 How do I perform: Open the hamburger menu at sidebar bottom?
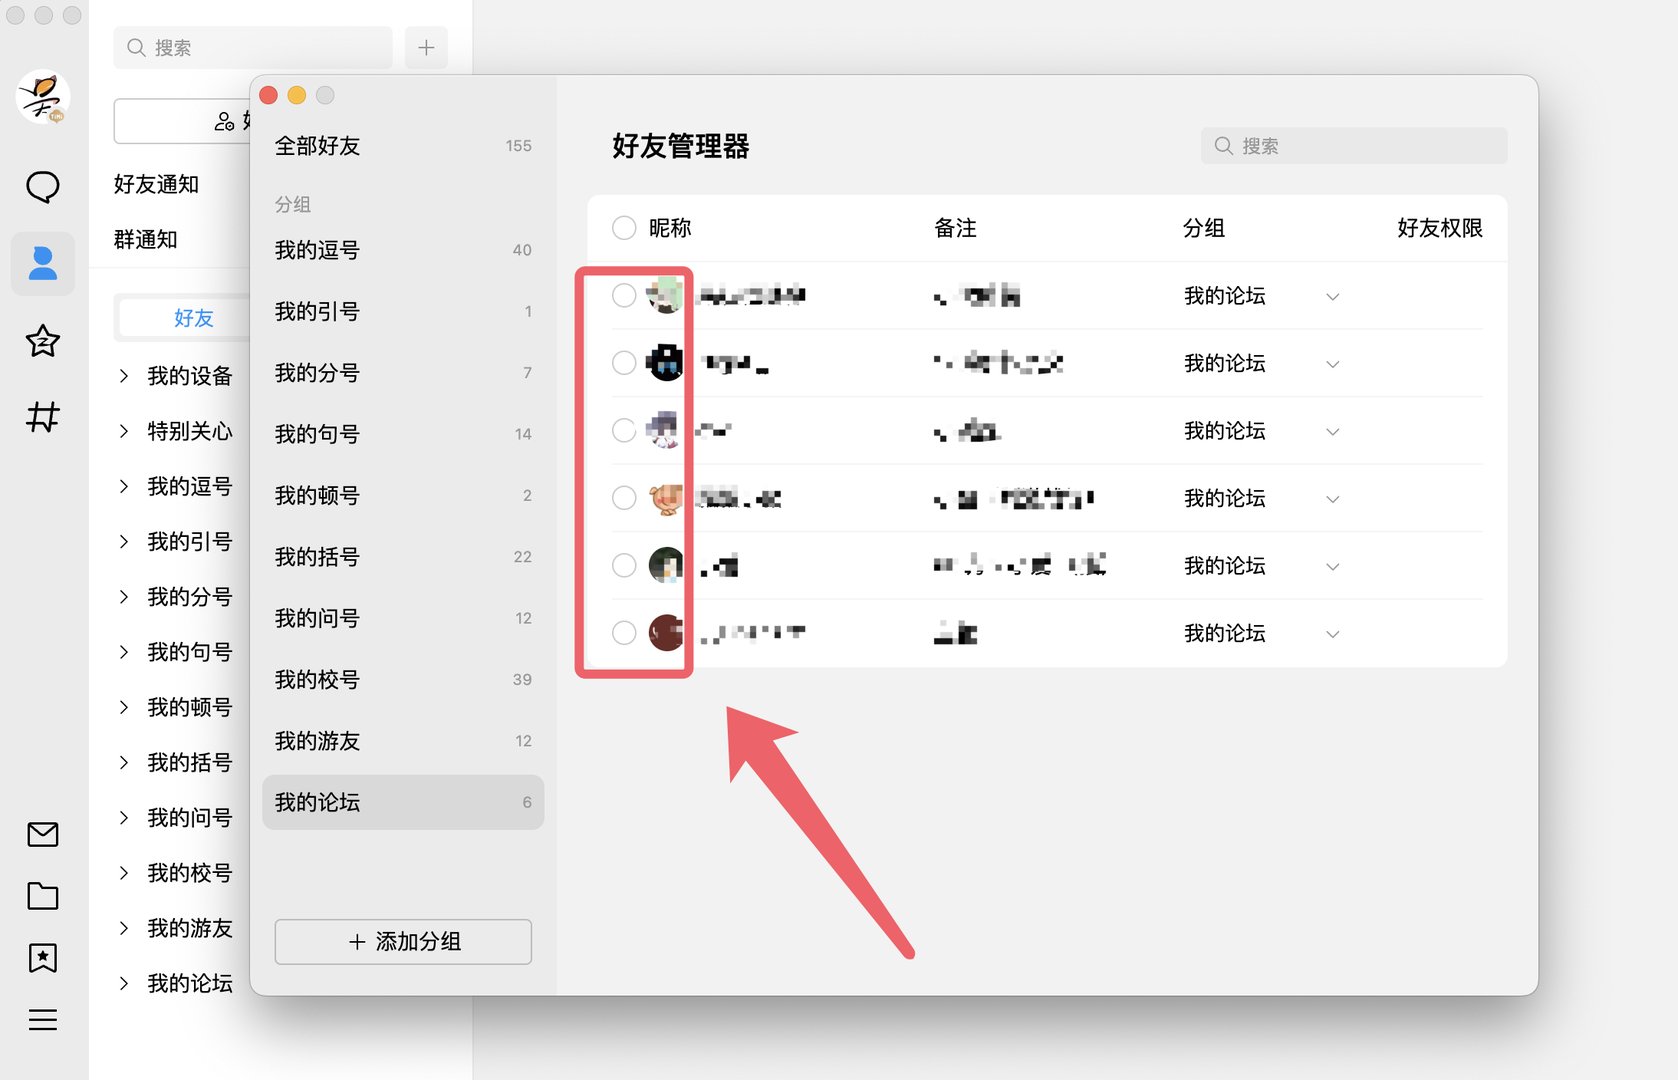(x=43, y=1020)
